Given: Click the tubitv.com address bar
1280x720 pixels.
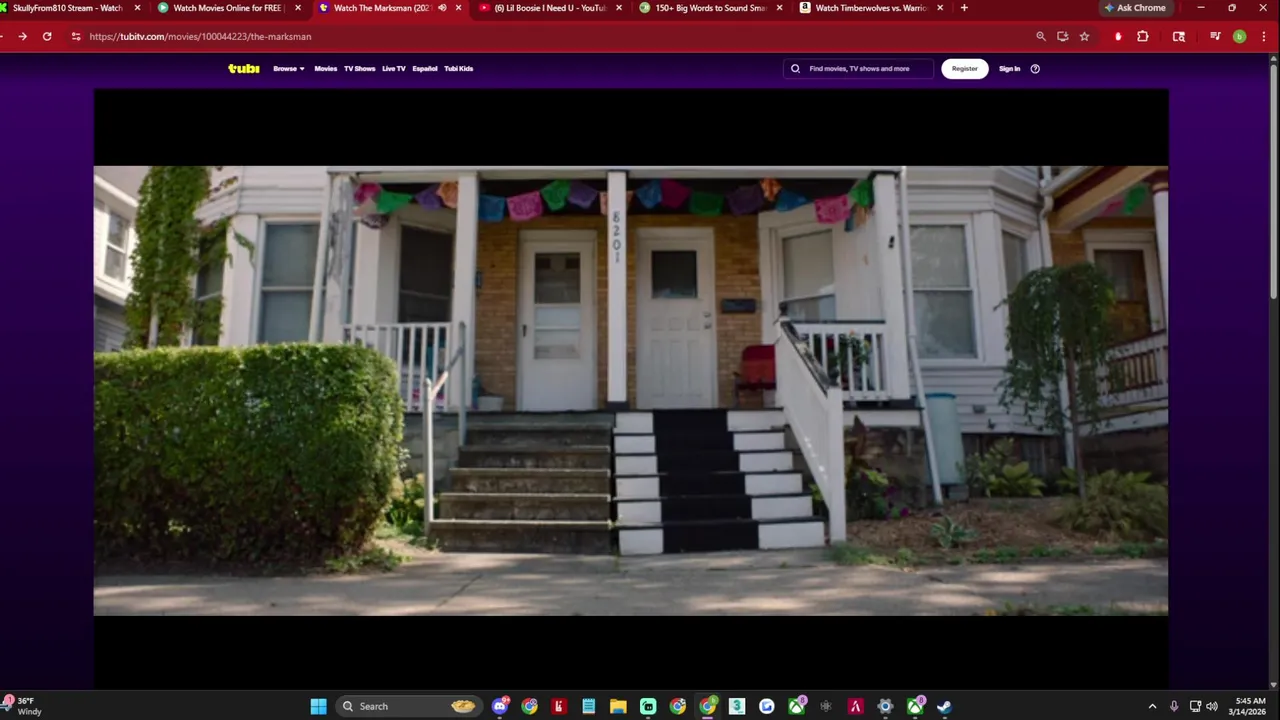Looking at the screenshot, I should tap(560, 36).
